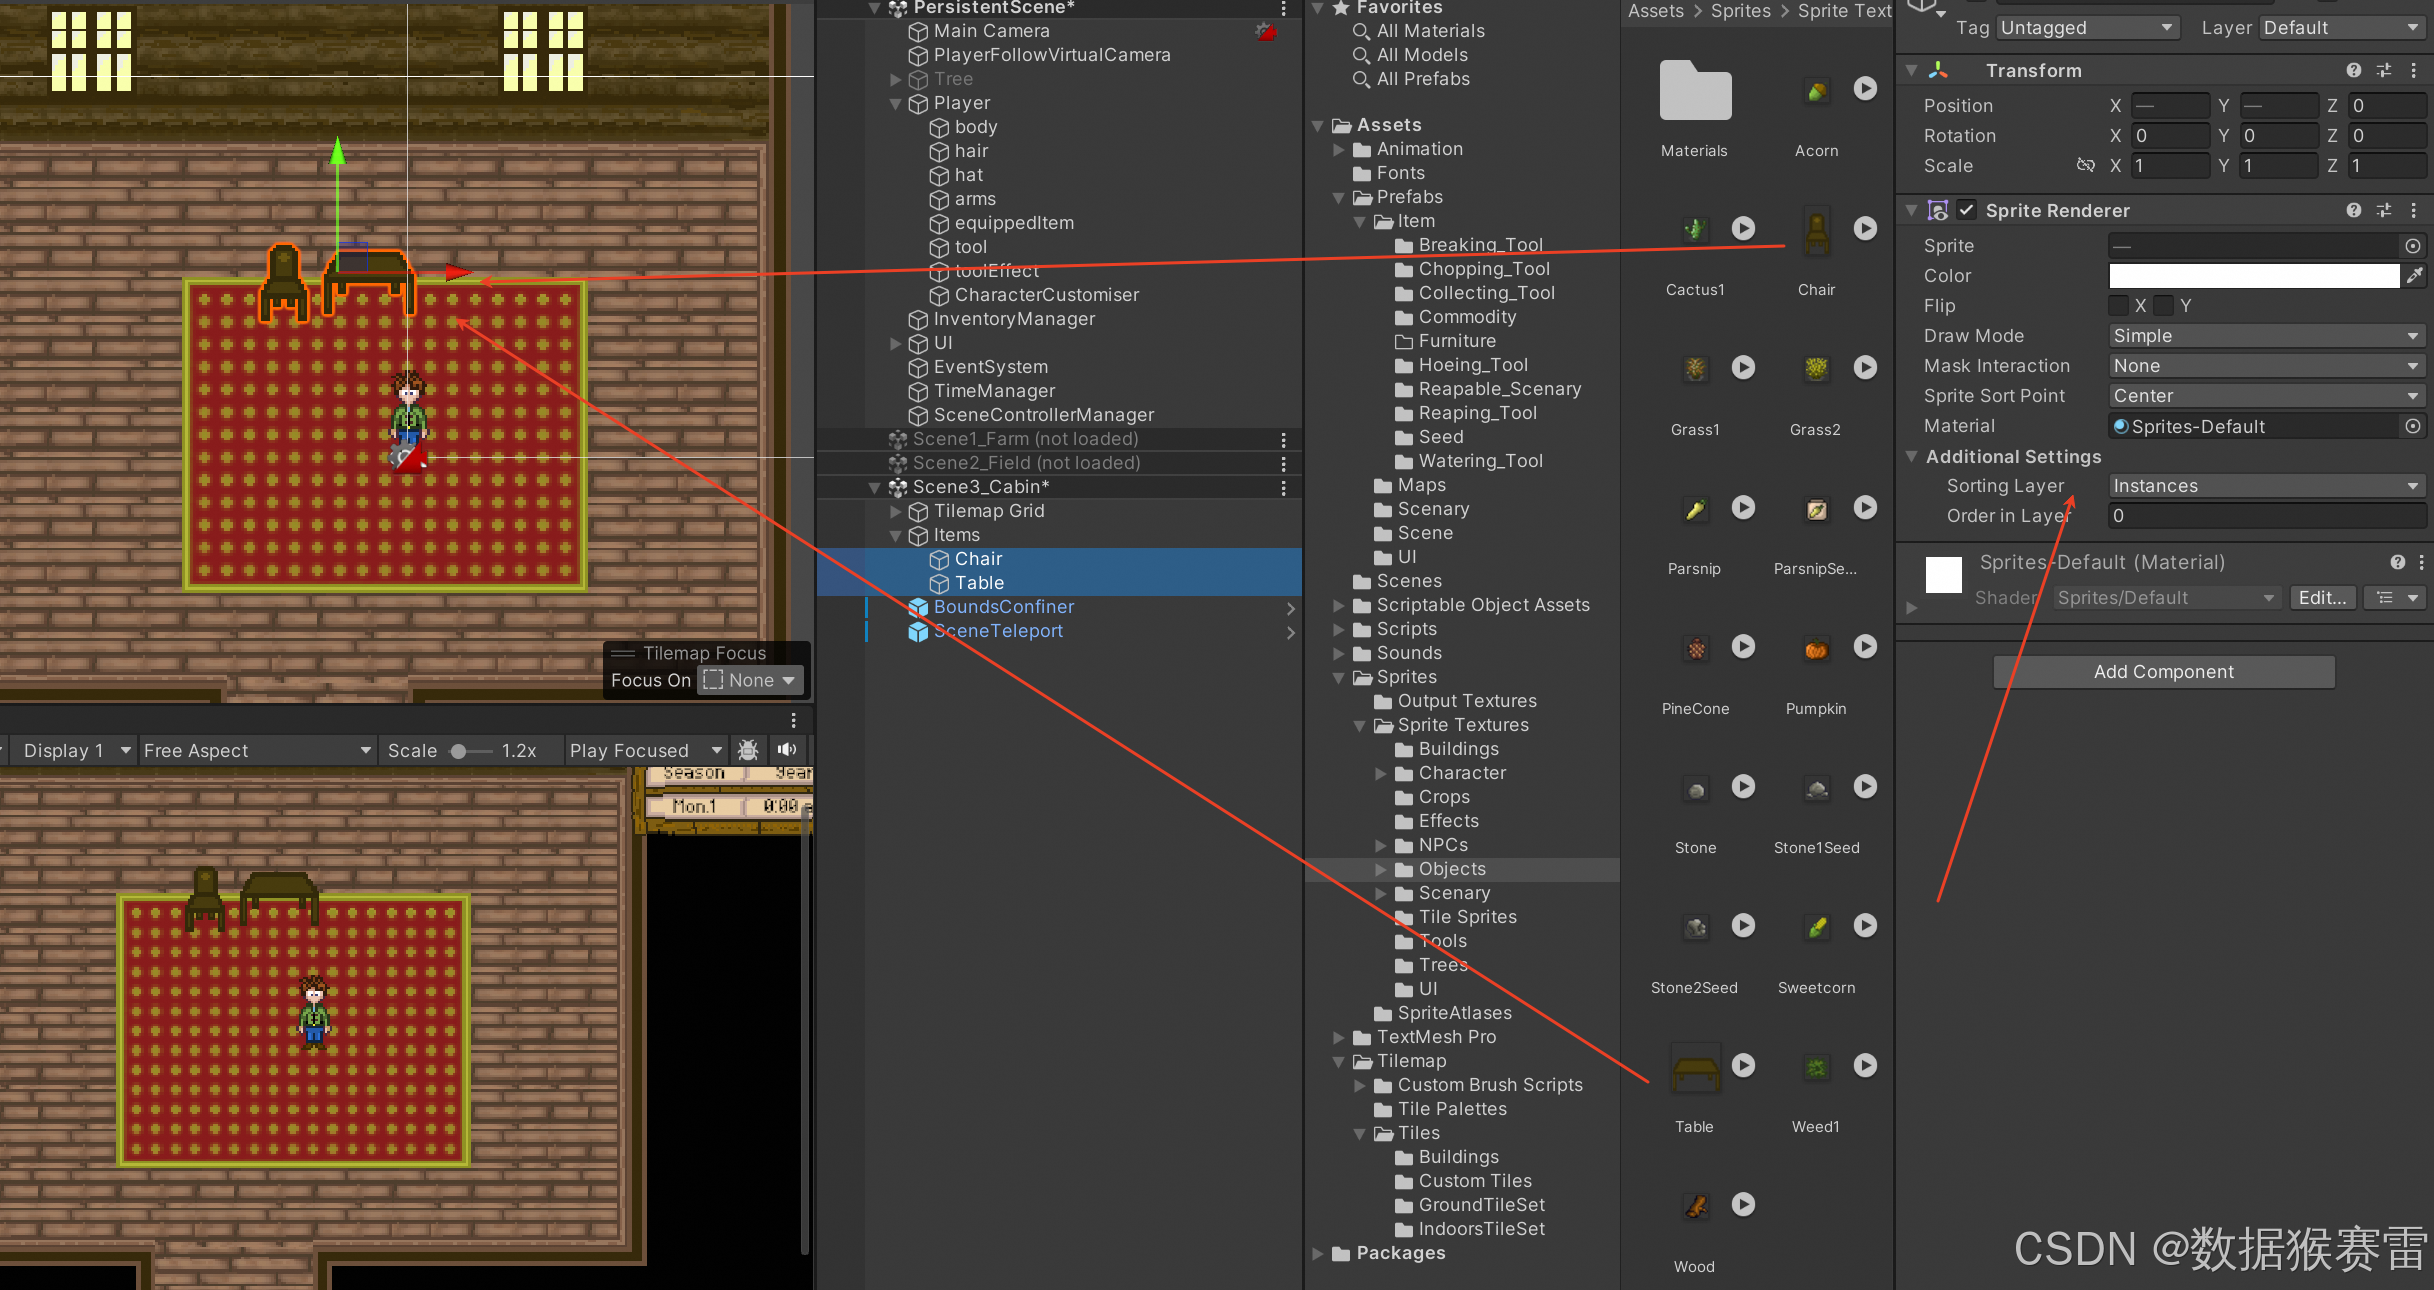
Task: Click the Sprite object picker circle
Action: pyautogui.click(x=2412, y=246)
